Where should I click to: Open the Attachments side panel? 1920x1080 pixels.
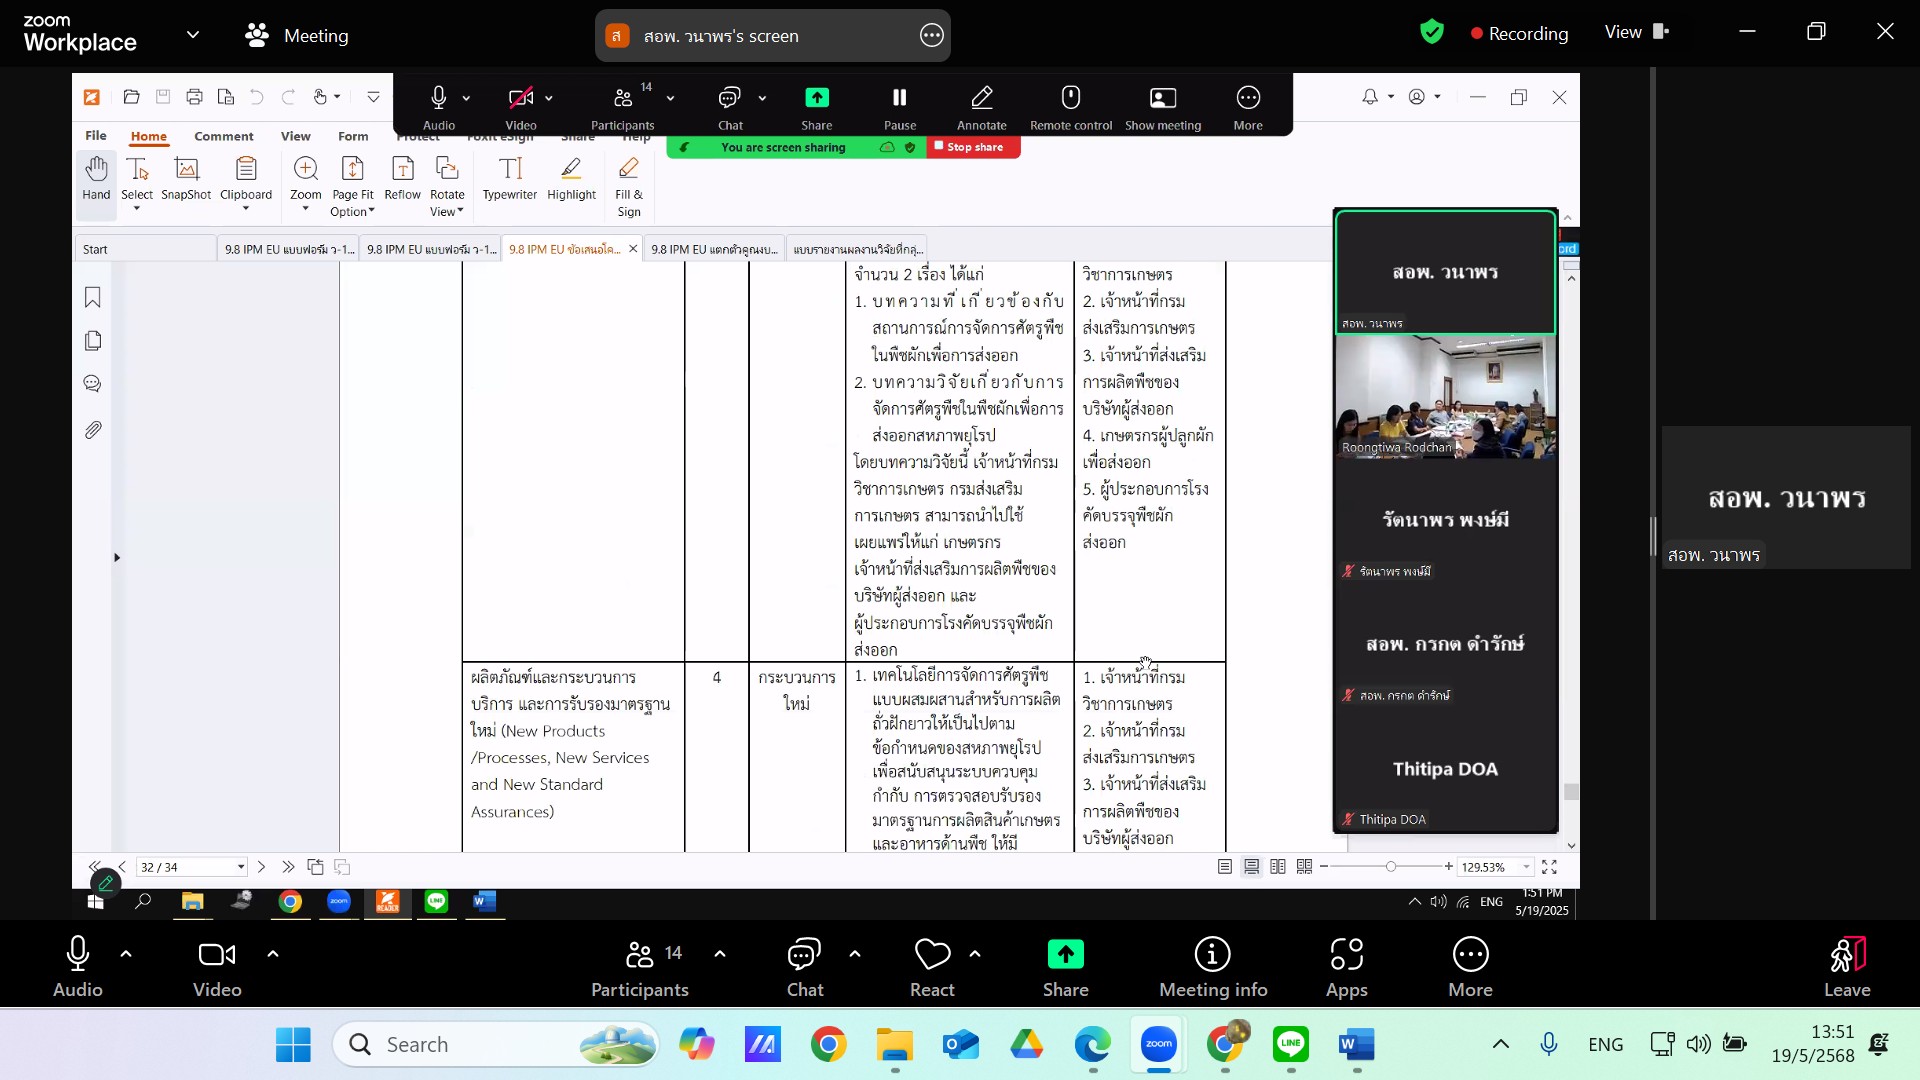click(93, 430)
